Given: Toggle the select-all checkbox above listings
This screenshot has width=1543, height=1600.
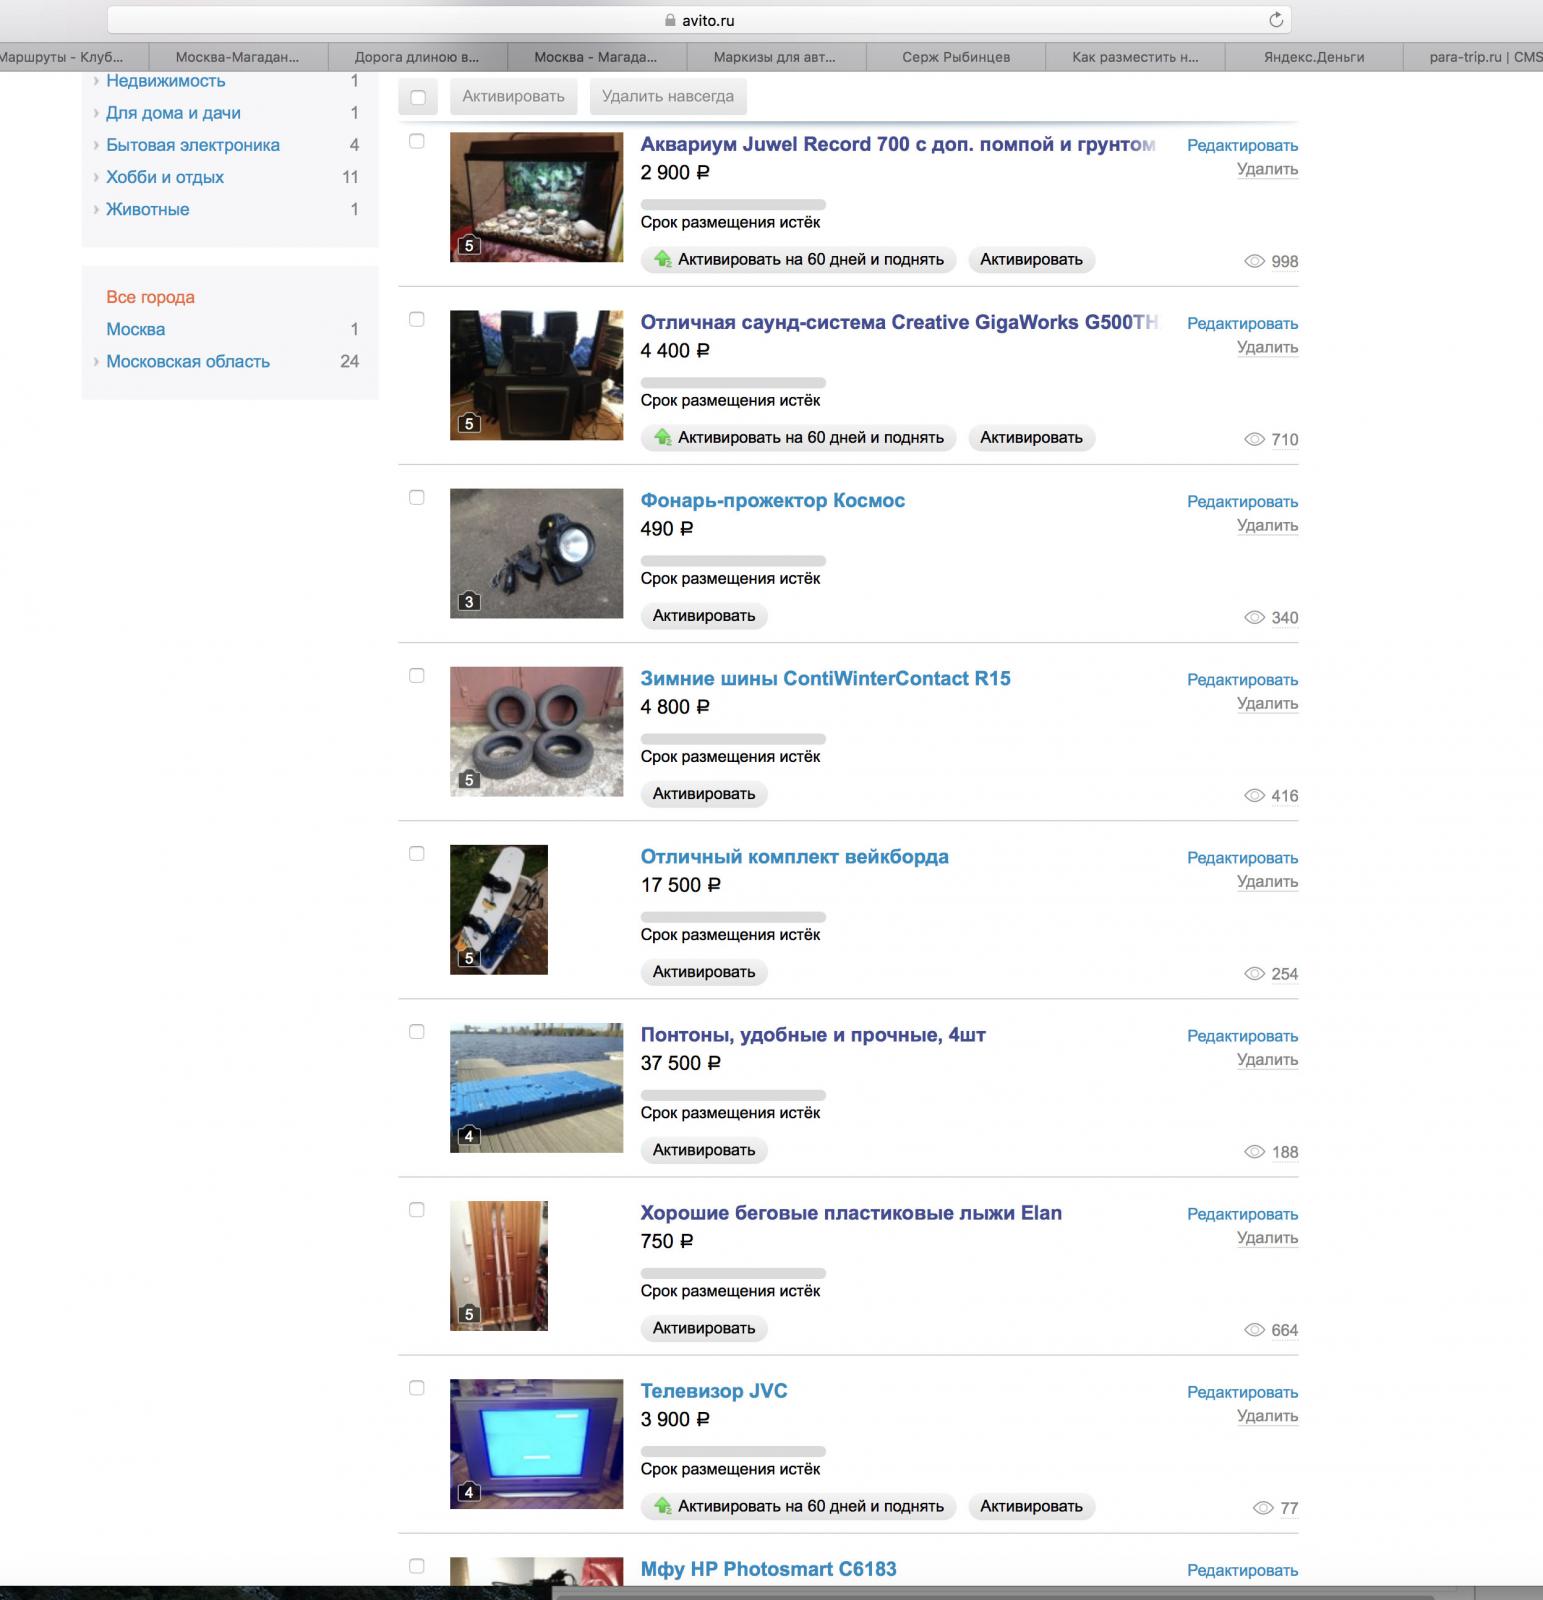Looking at the screenshot, I should 418,97.
